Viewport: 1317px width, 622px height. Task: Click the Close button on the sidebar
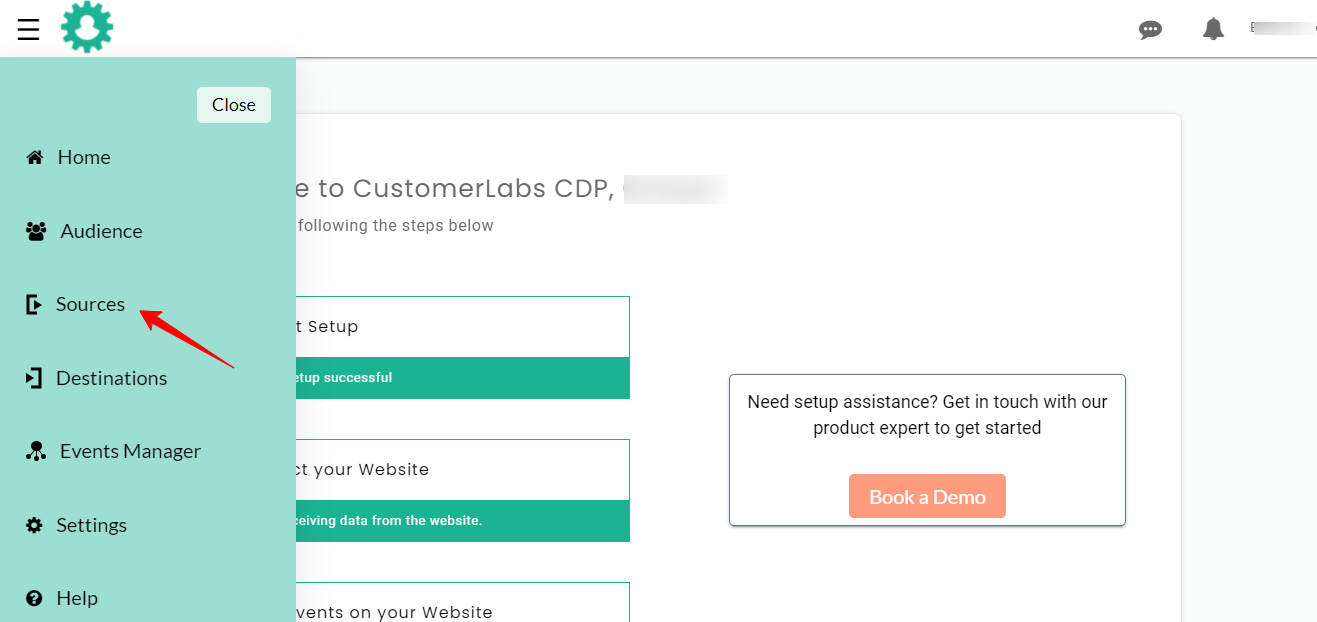coord(233,104)
